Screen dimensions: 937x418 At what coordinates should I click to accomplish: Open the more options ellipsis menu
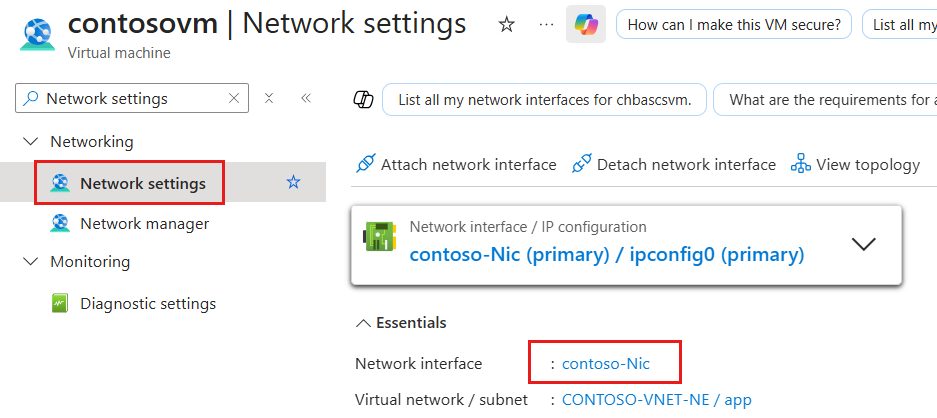(546, 25)
